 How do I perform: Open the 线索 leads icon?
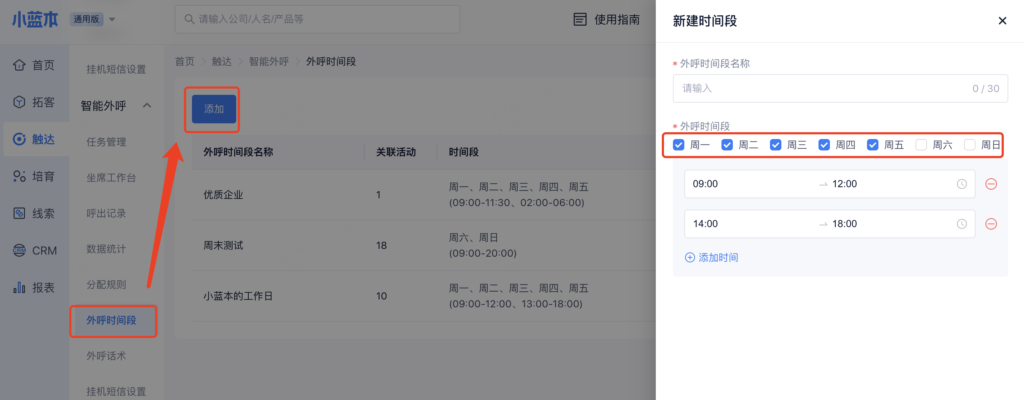pyautogui.click(x=19, y=213)
